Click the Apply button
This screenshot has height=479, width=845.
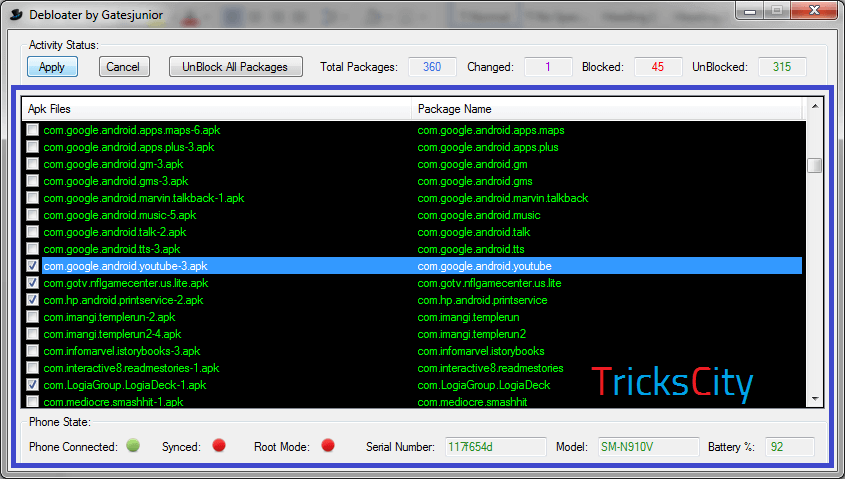52,67
